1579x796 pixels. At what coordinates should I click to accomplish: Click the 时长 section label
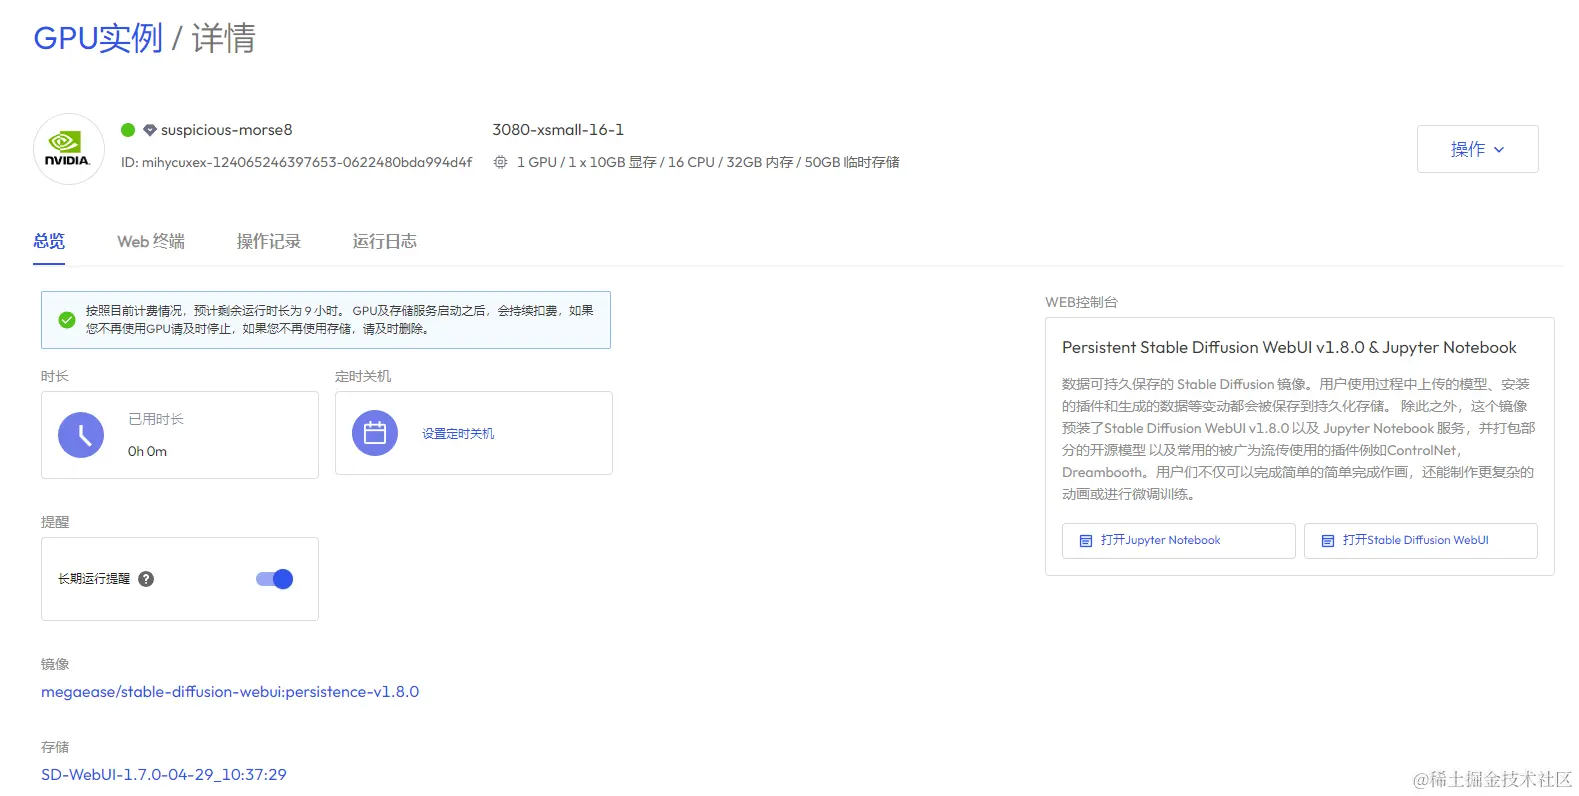pyautogui.click(x=55, y=376)
